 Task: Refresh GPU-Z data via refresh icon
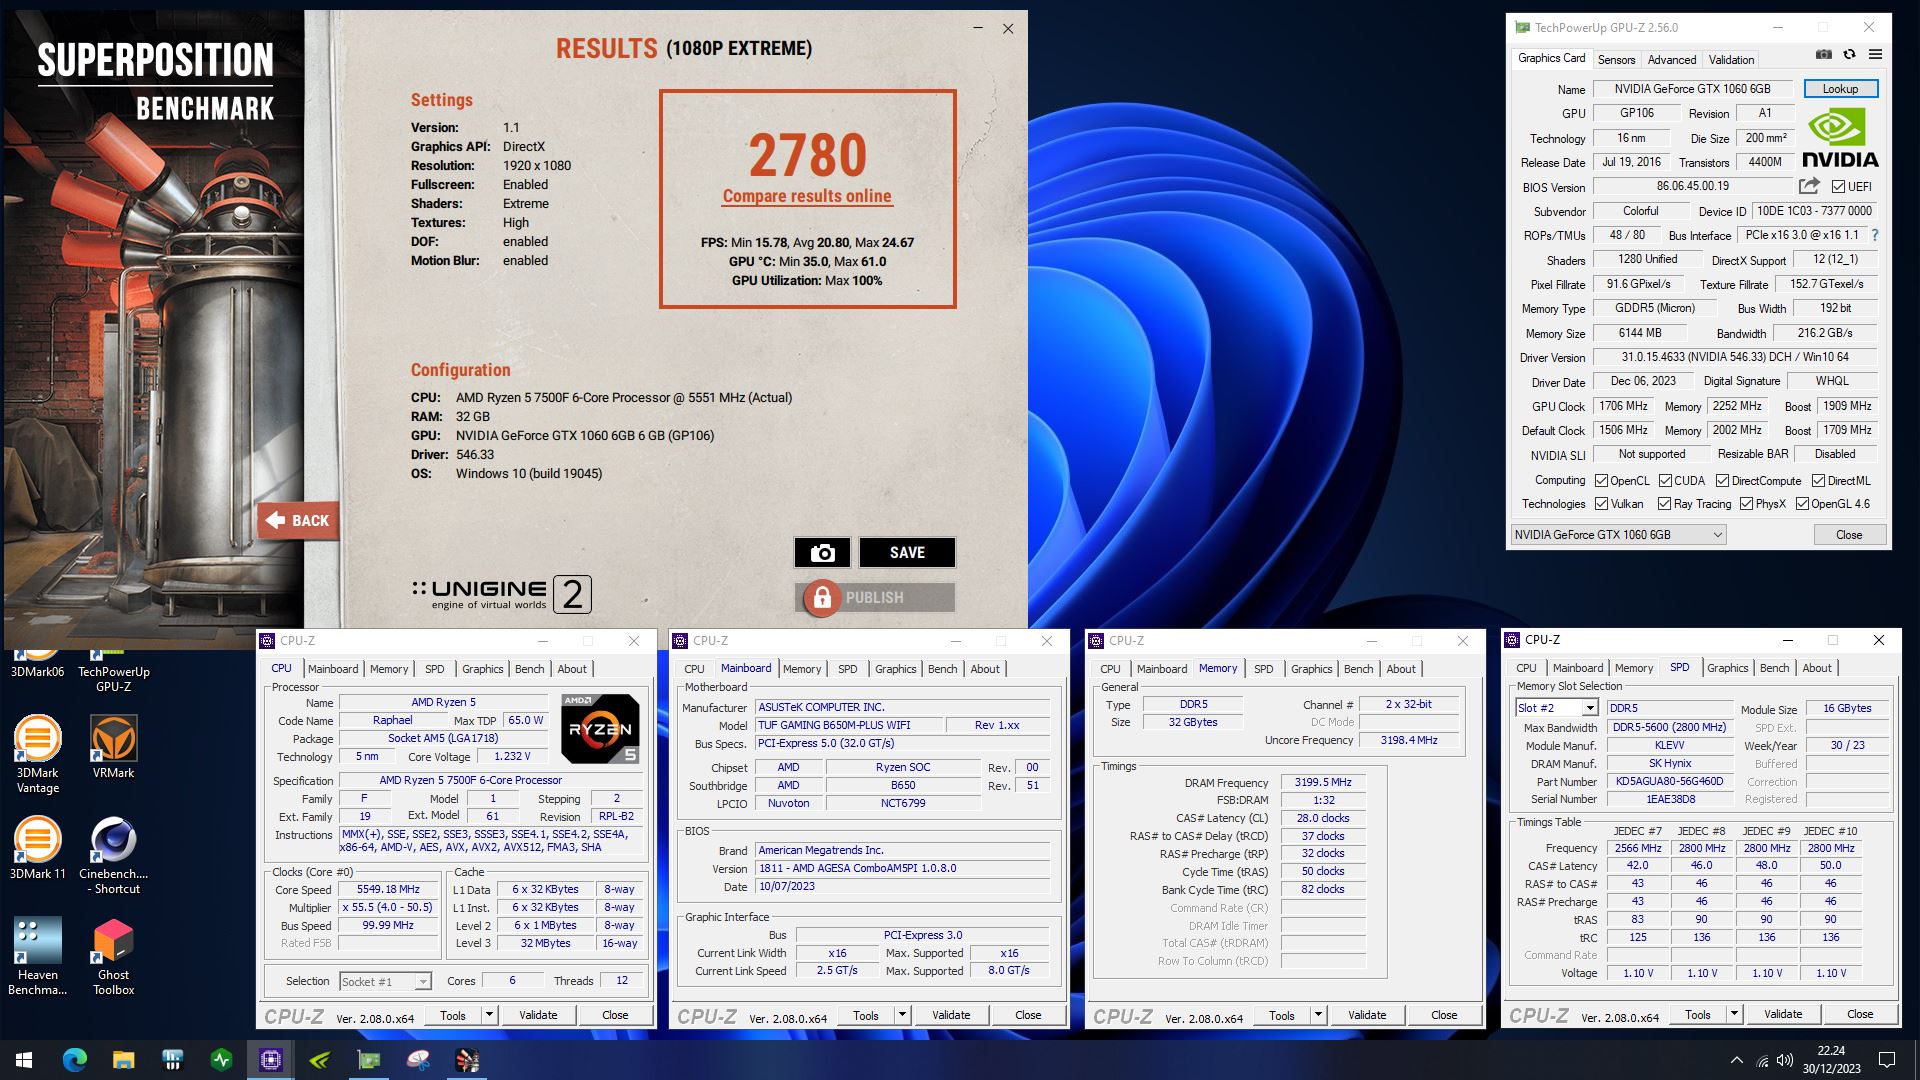pyautogui.click(x=1849, y=55)
